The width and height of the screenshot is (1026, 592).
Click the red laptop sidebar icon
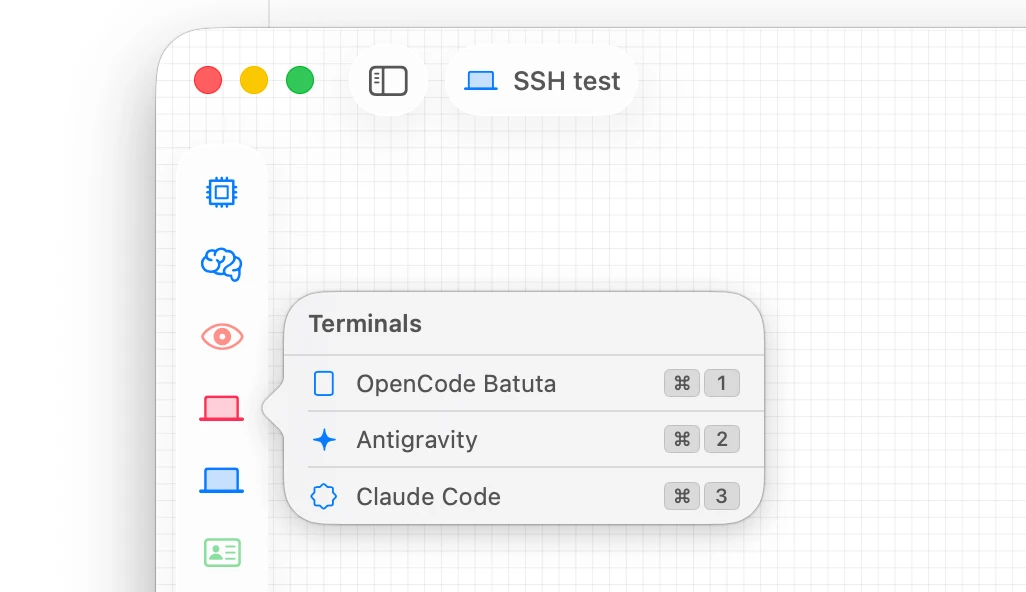(x=222, y=408)
